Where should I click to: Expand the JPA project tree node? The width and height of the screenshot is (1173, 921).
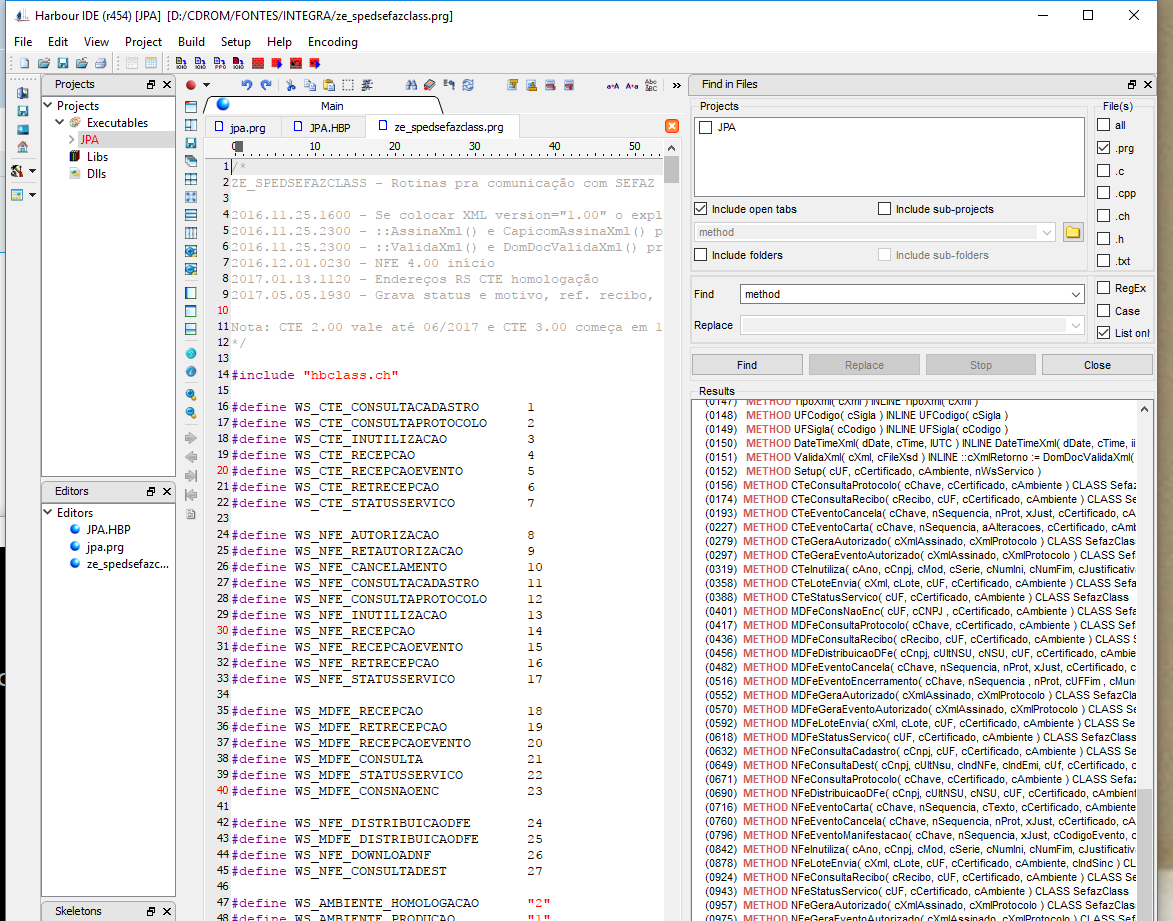[x=71, y=140]
